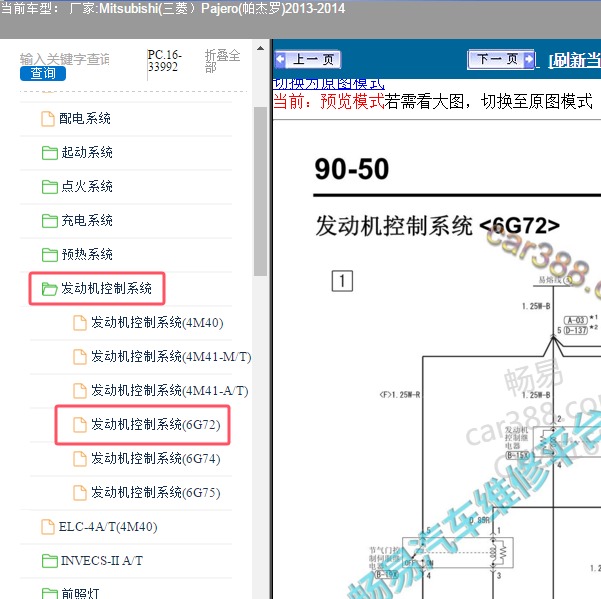Click the tree panel scroll-up arrow

click(261, 49)
